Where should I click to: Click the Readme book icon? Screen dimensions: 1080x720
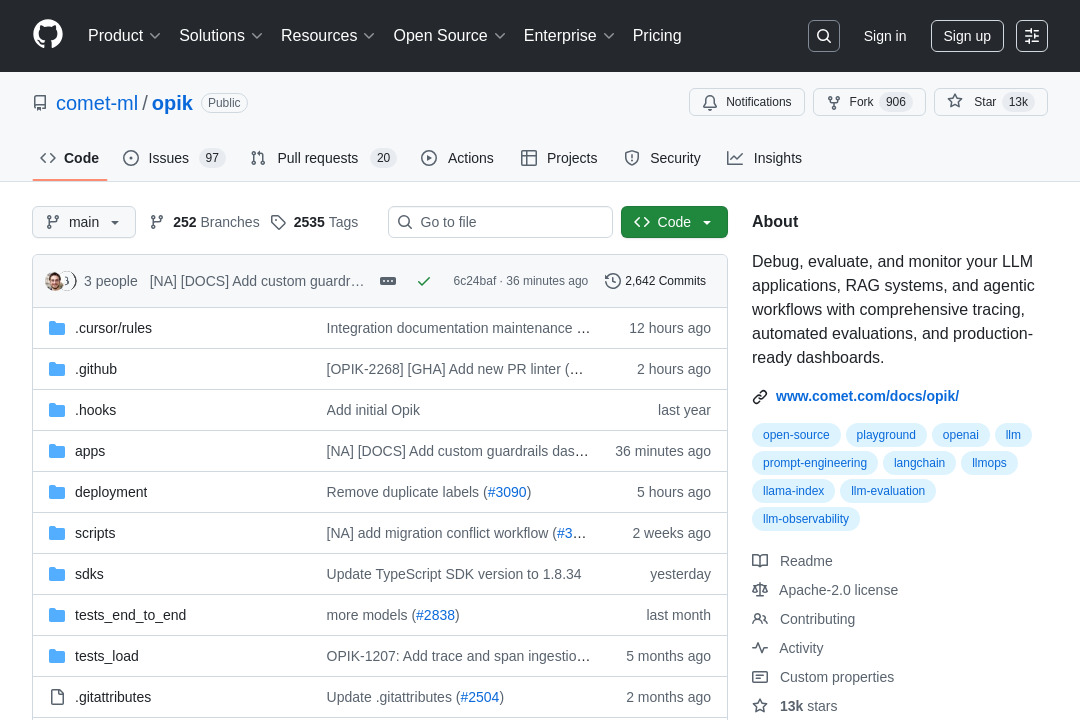click(x=760, y=561)
